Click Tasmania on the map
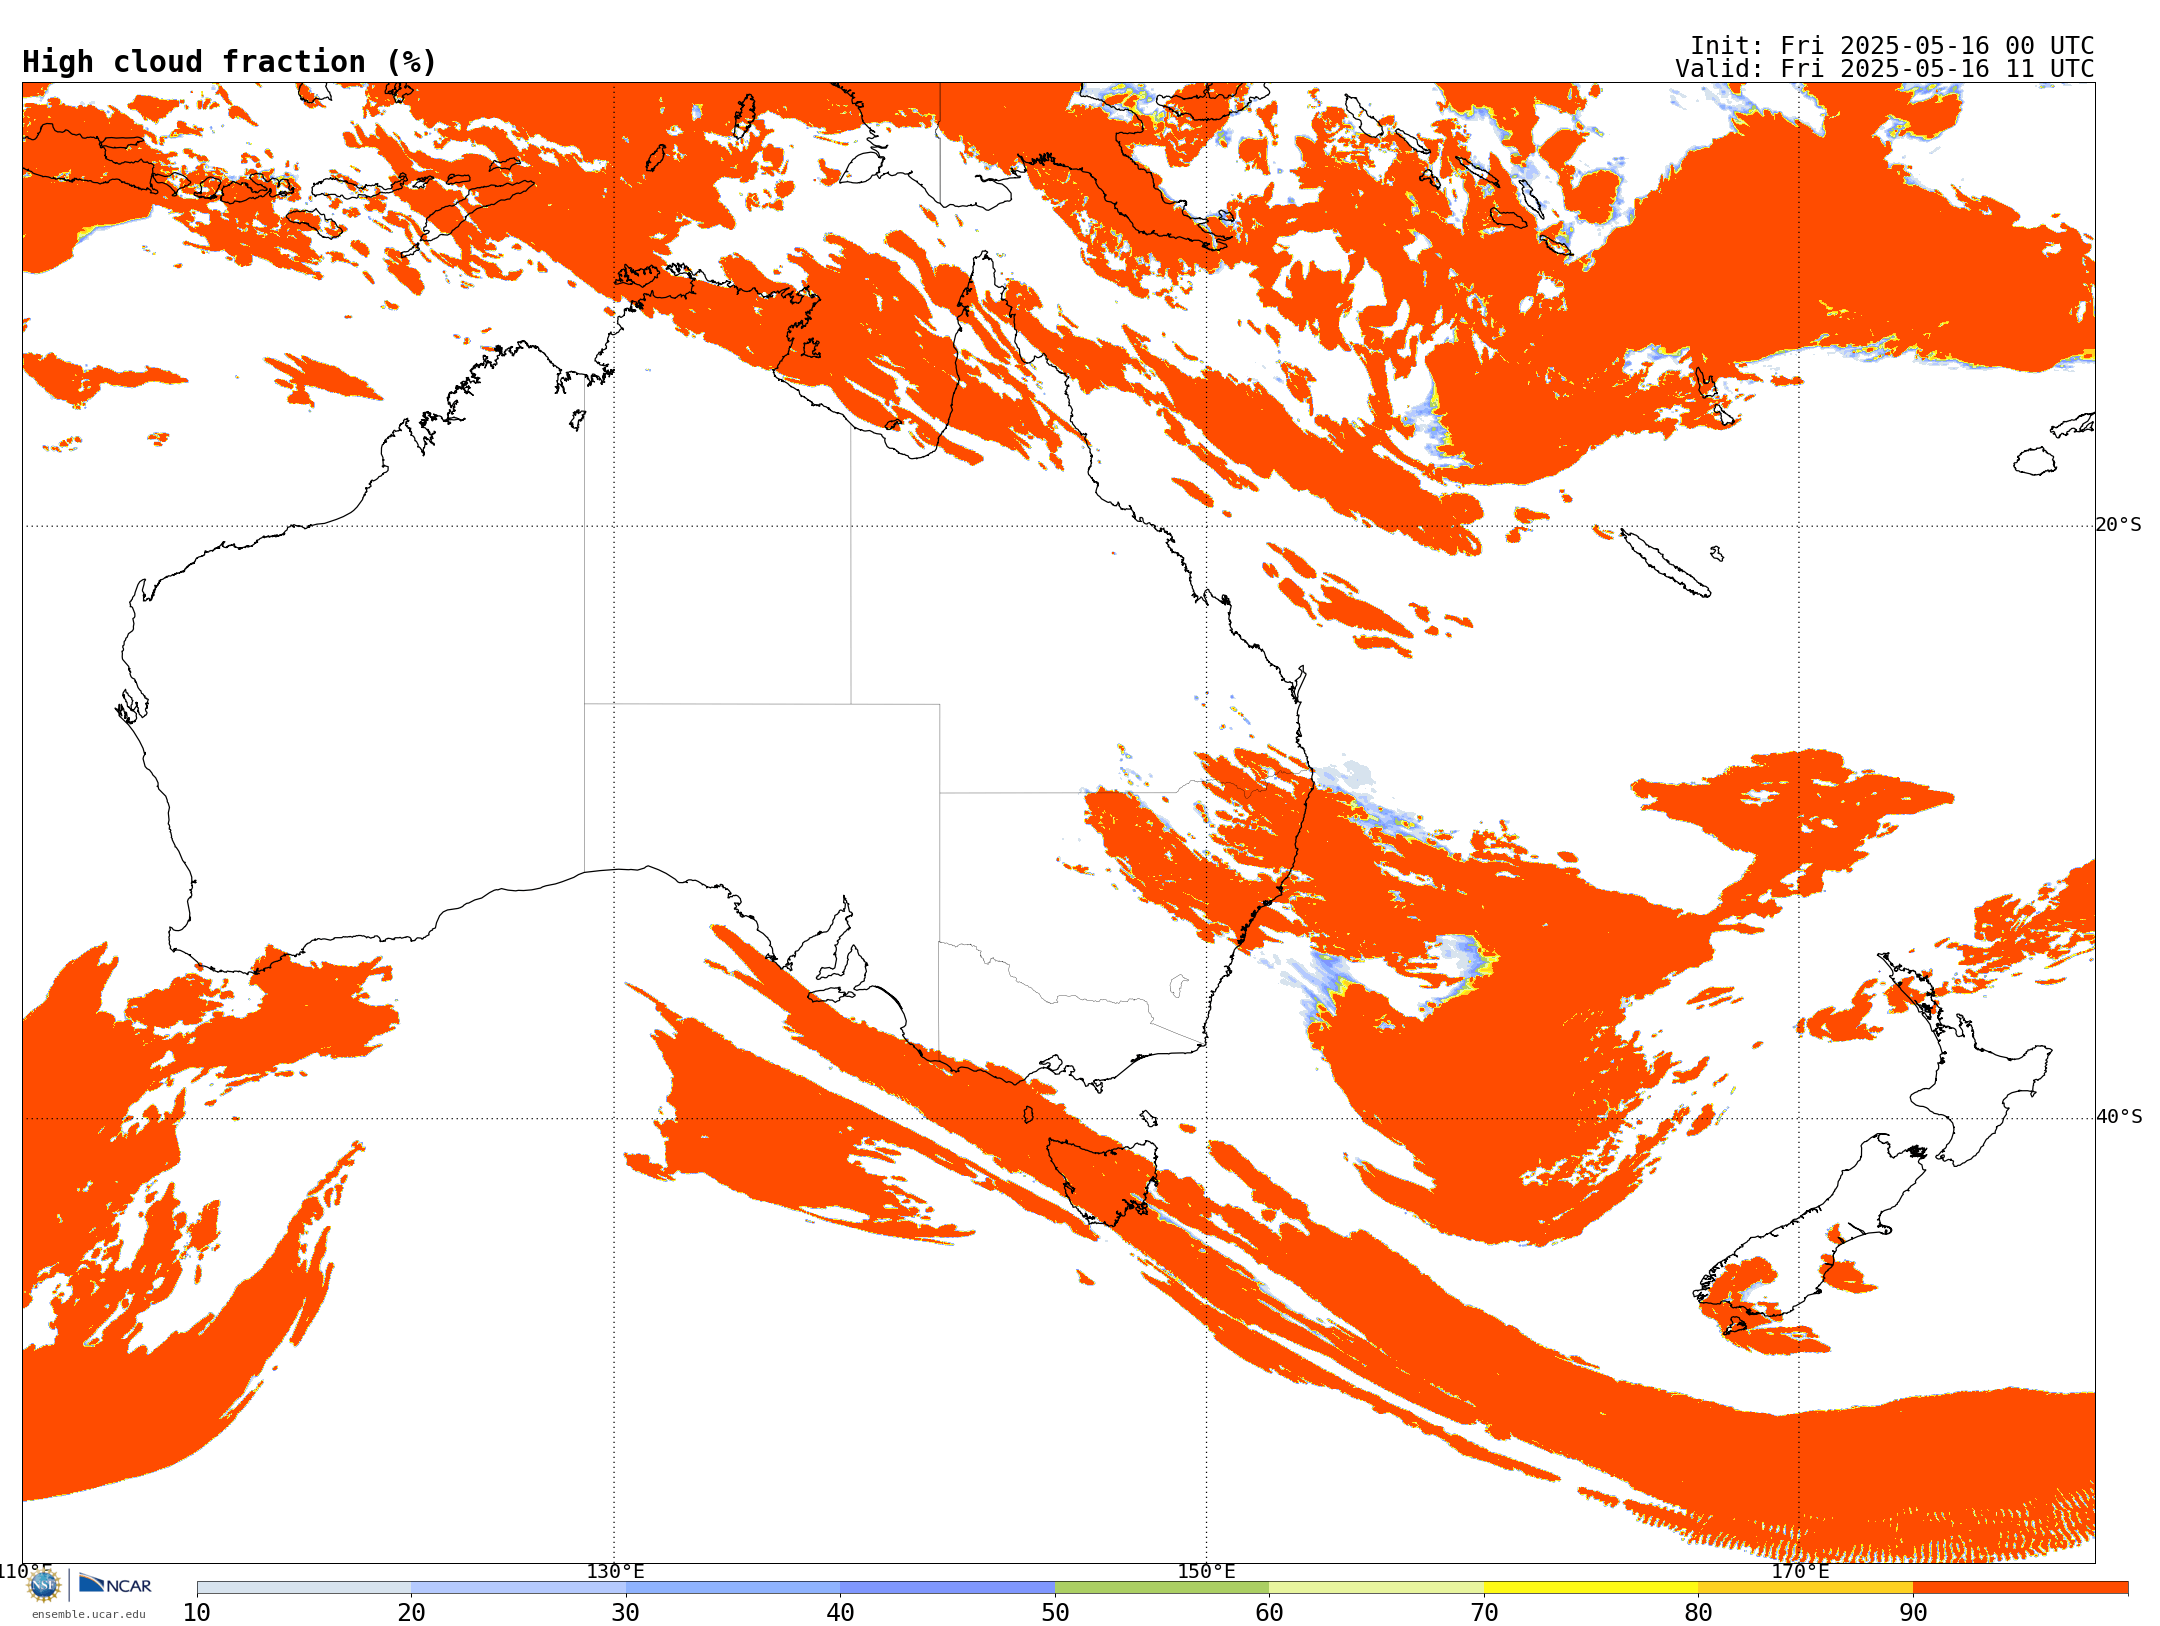 click(1102, 1180)
